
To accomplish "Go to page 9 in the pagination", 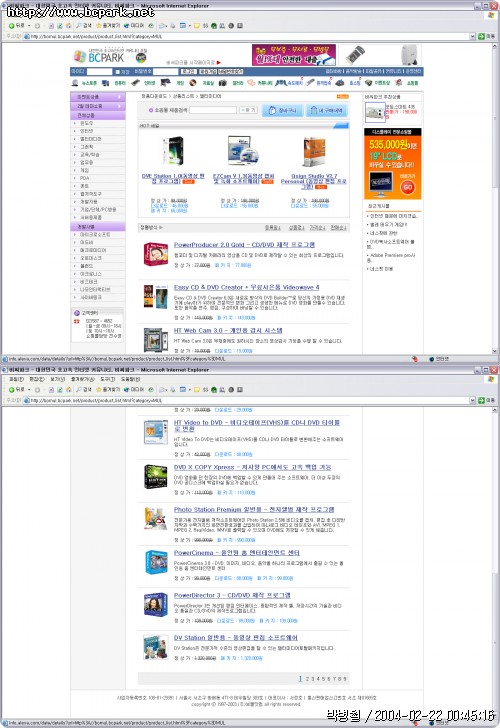I will (x=345, y=679).
